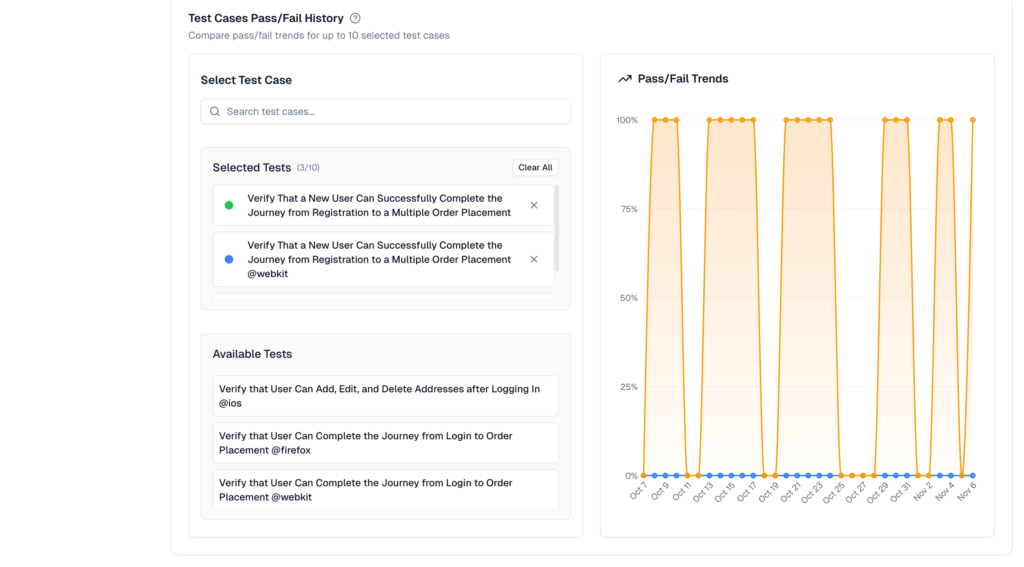The height and width of the screenshot is (567, 1024).
Task: Click the green dot of first selected test
Action: pyautogui.click(x=229, y=205)
